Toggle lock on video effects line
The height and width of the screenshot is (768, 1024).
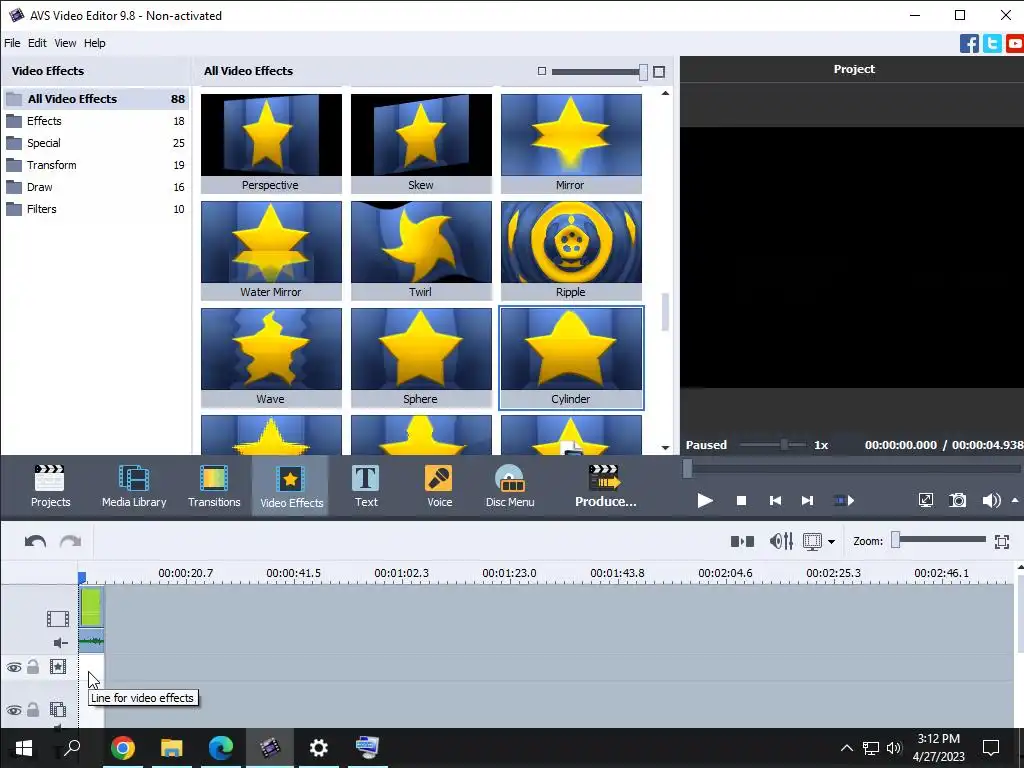33,667
